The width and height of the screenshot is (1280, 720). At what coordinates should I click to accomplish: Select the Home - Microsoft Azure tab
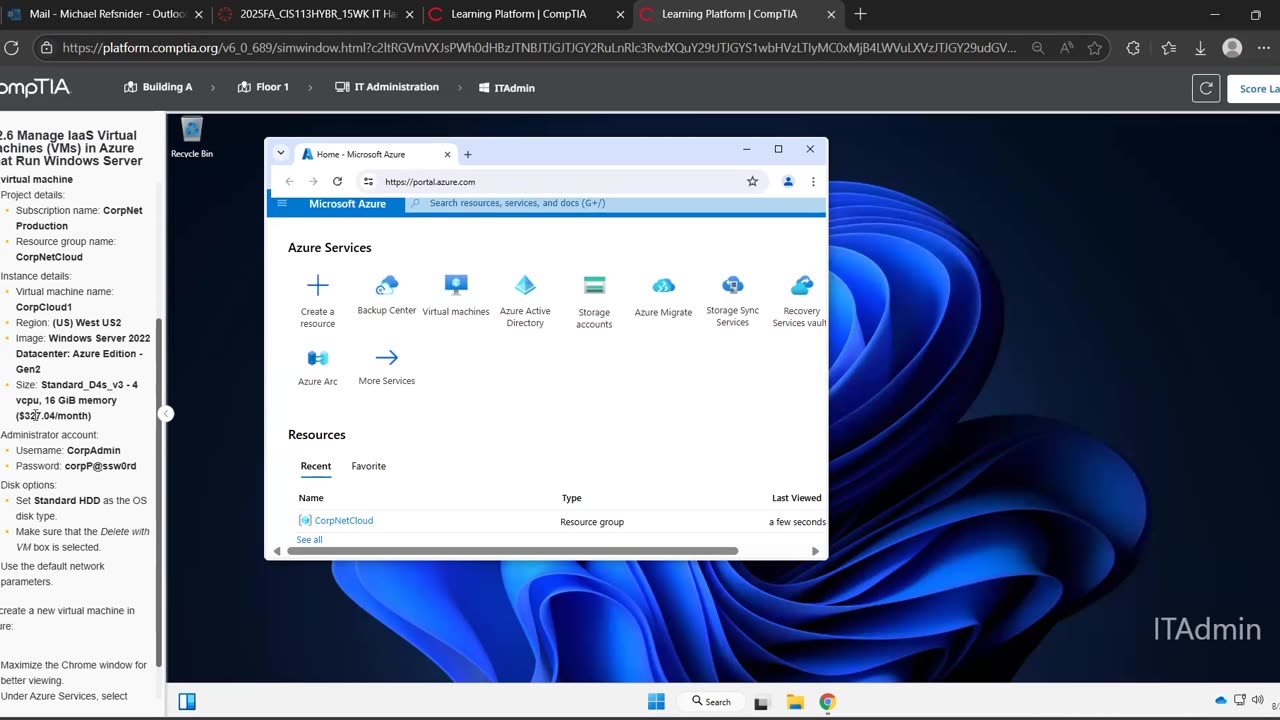pyautogui.click(x=376, y=154)
